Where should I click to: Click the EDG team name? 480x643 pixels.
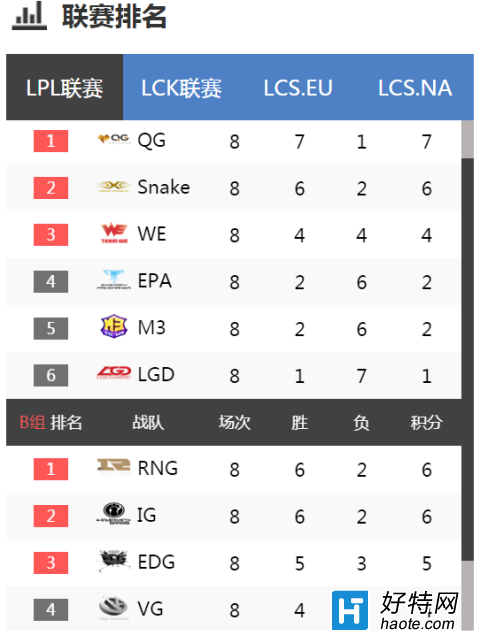pyautogui.click(x=156, y=562)
